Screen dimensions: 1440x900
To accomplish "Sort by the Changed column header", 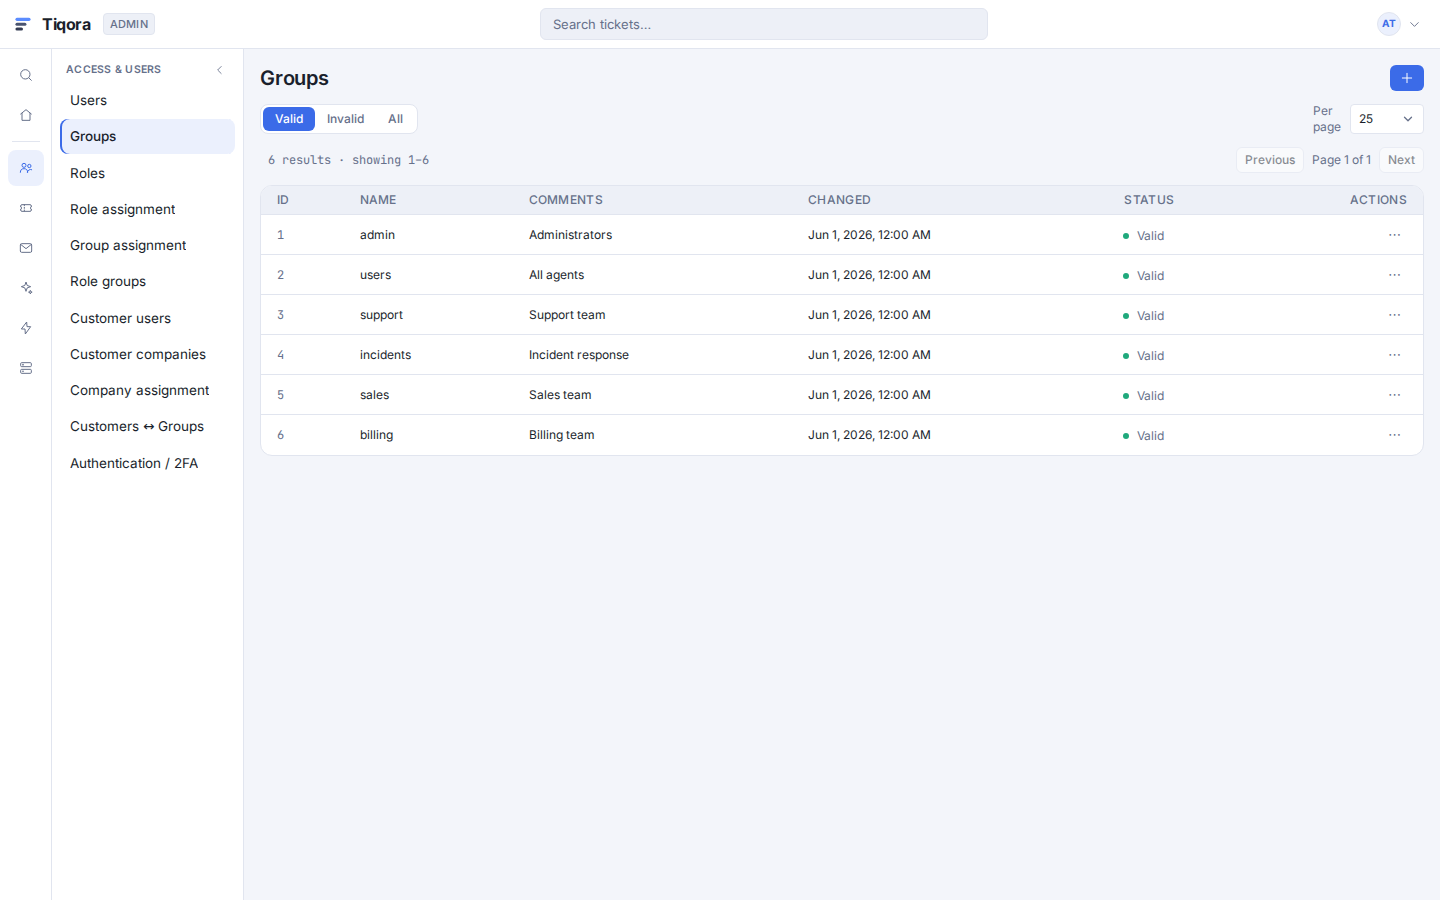I will (839, 200).
